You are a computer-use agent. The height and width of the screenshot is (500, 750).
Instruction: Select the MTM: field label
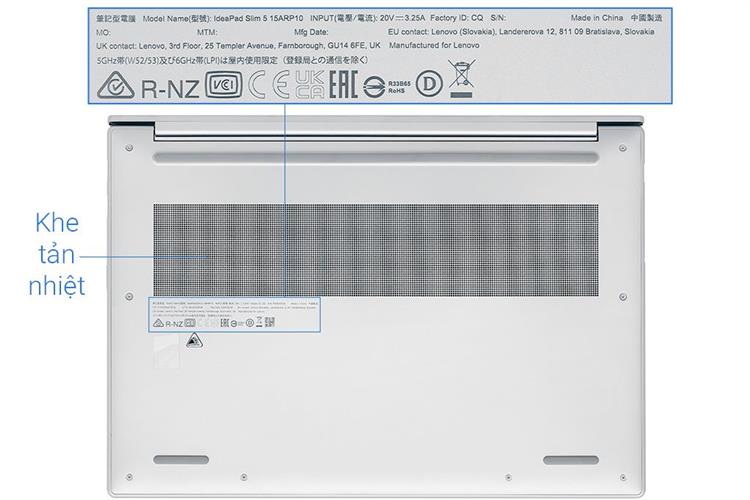coord(207,32)
